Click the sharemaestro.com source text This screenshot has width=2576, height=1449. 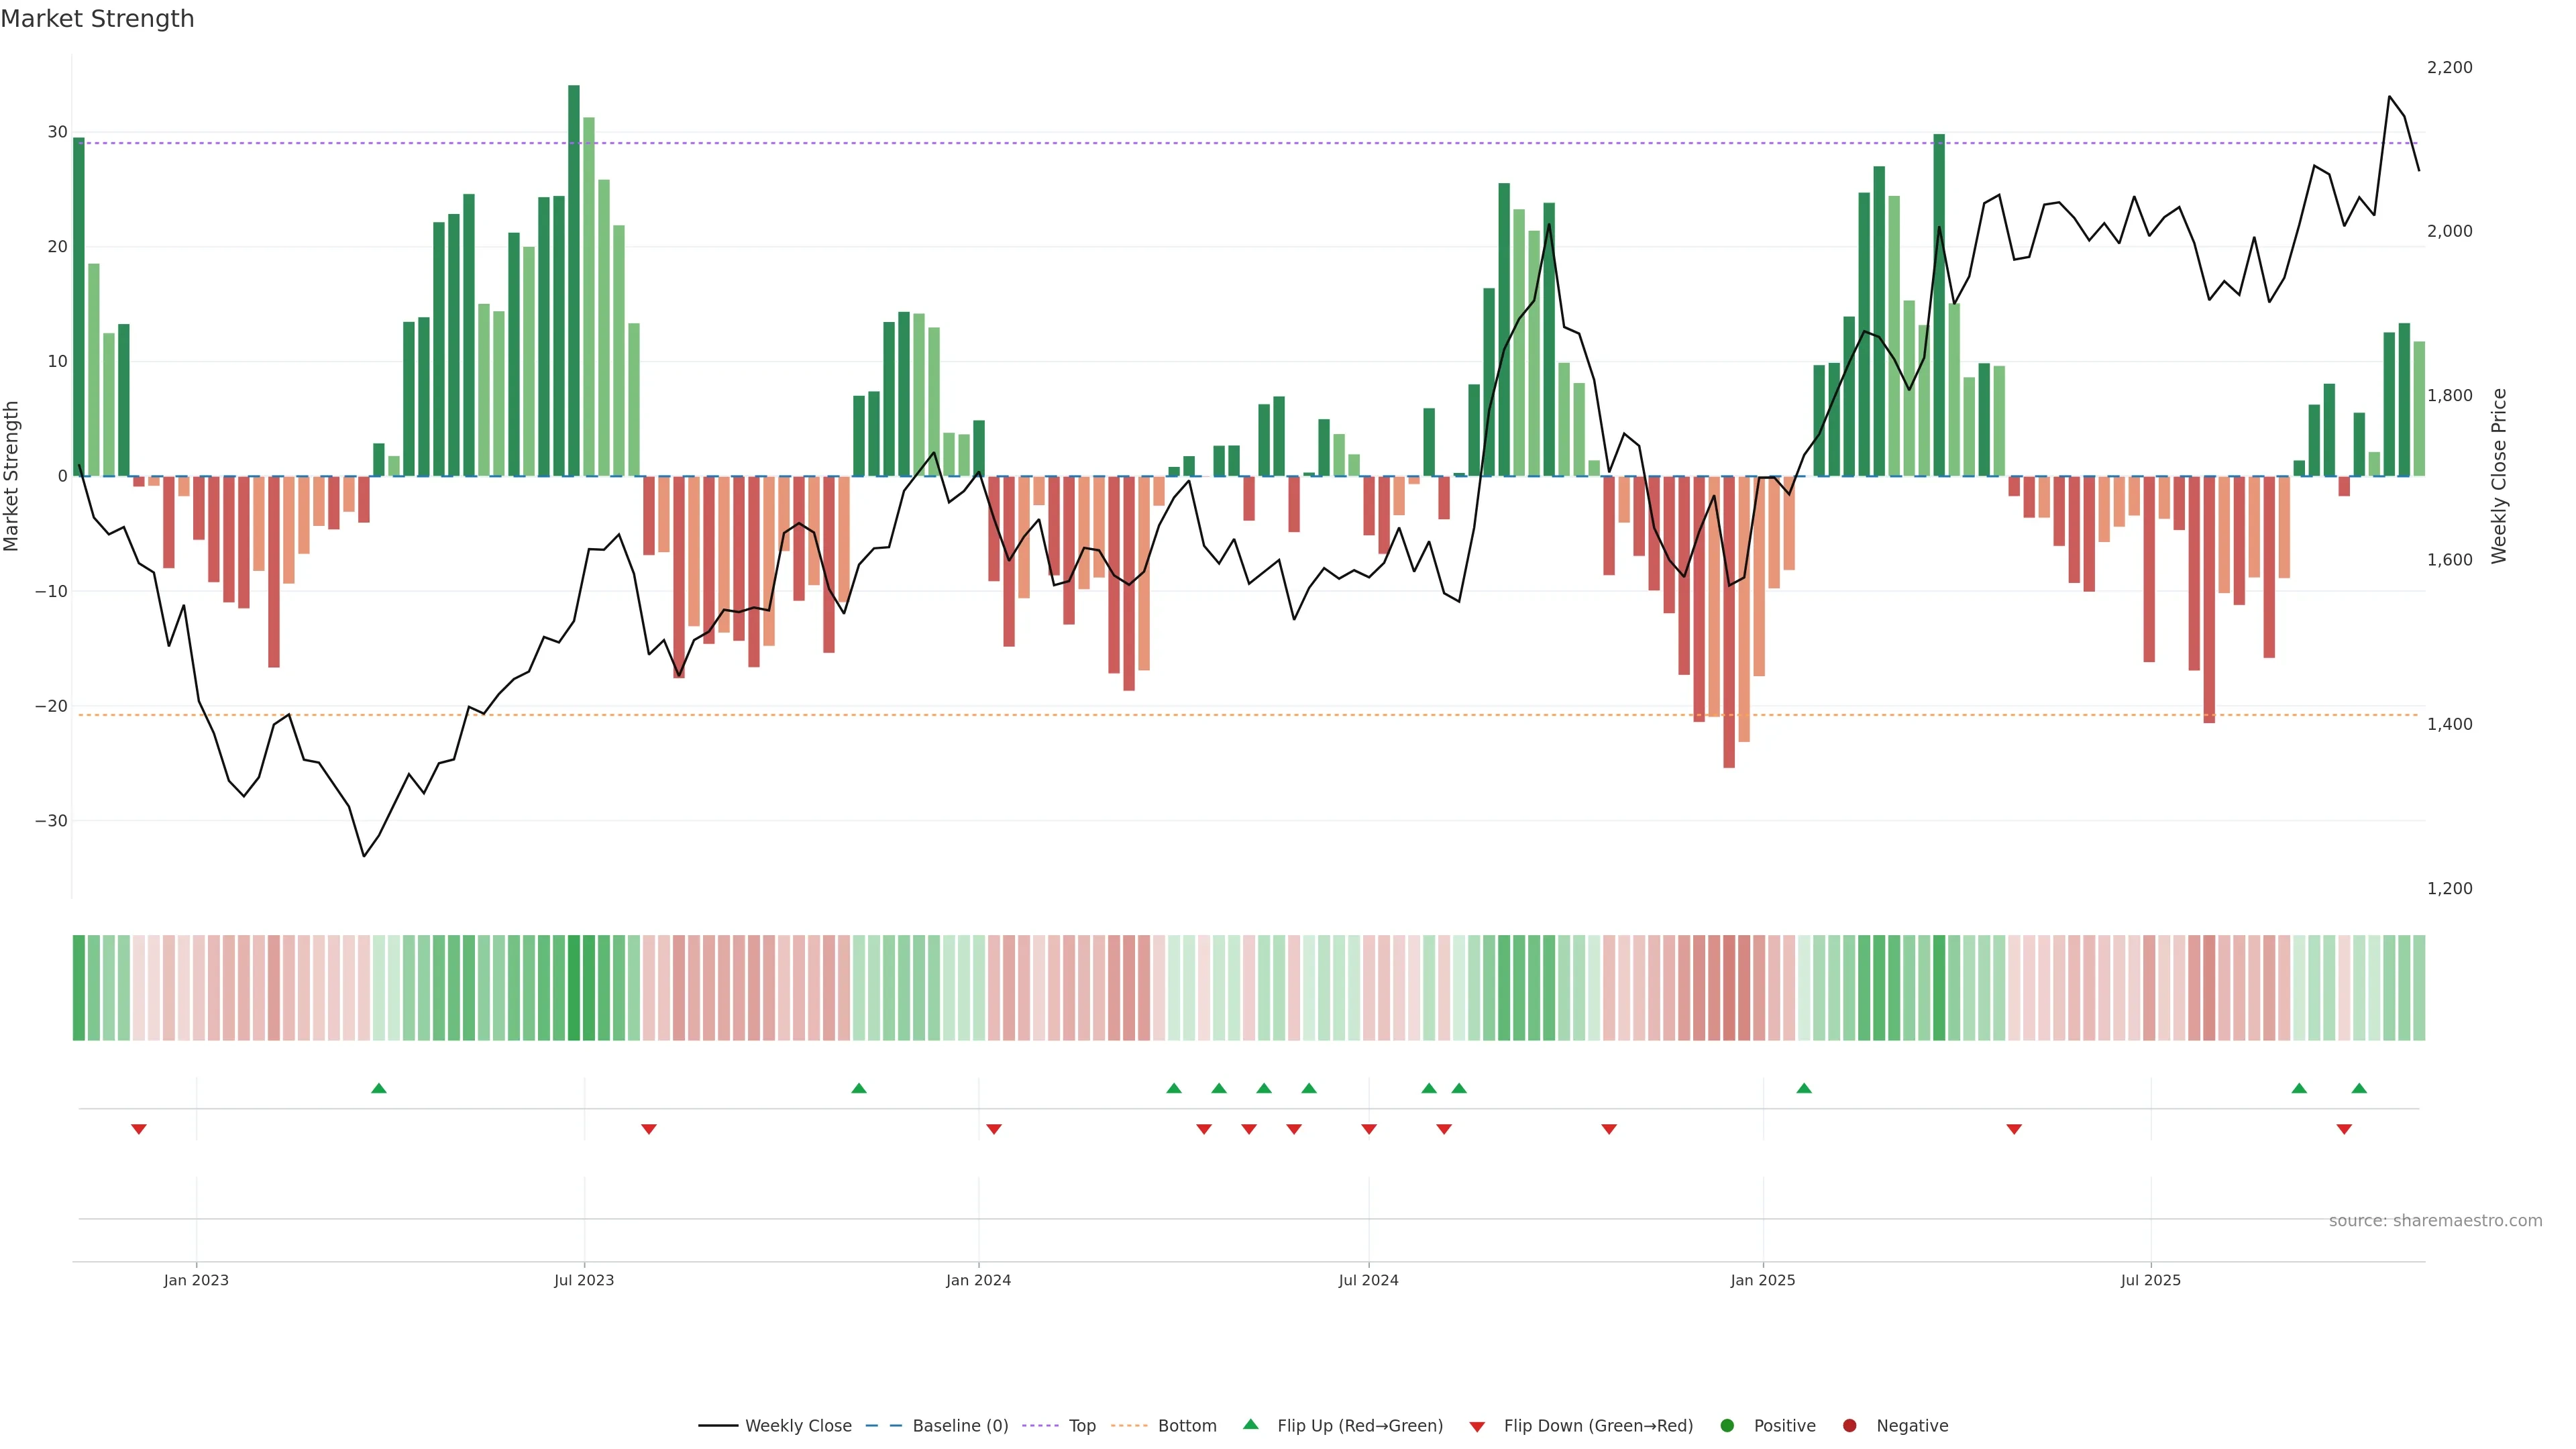[x=2435, y=1221]
